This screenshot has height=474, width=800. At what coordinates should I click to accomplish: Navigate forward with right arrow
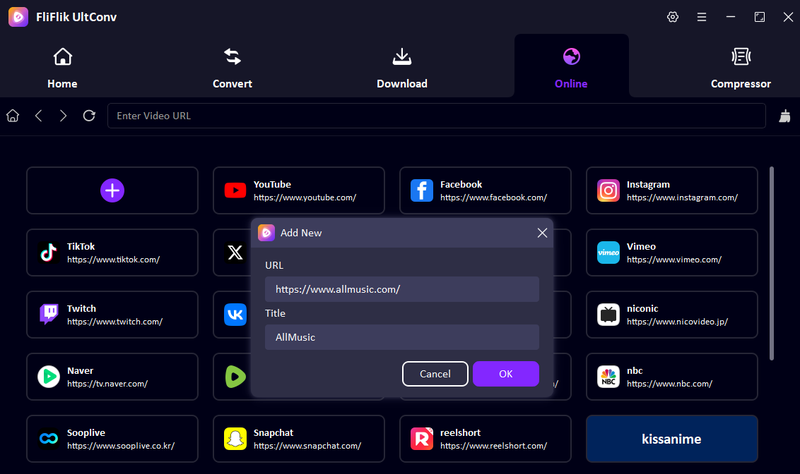click(x=63, y=116)
